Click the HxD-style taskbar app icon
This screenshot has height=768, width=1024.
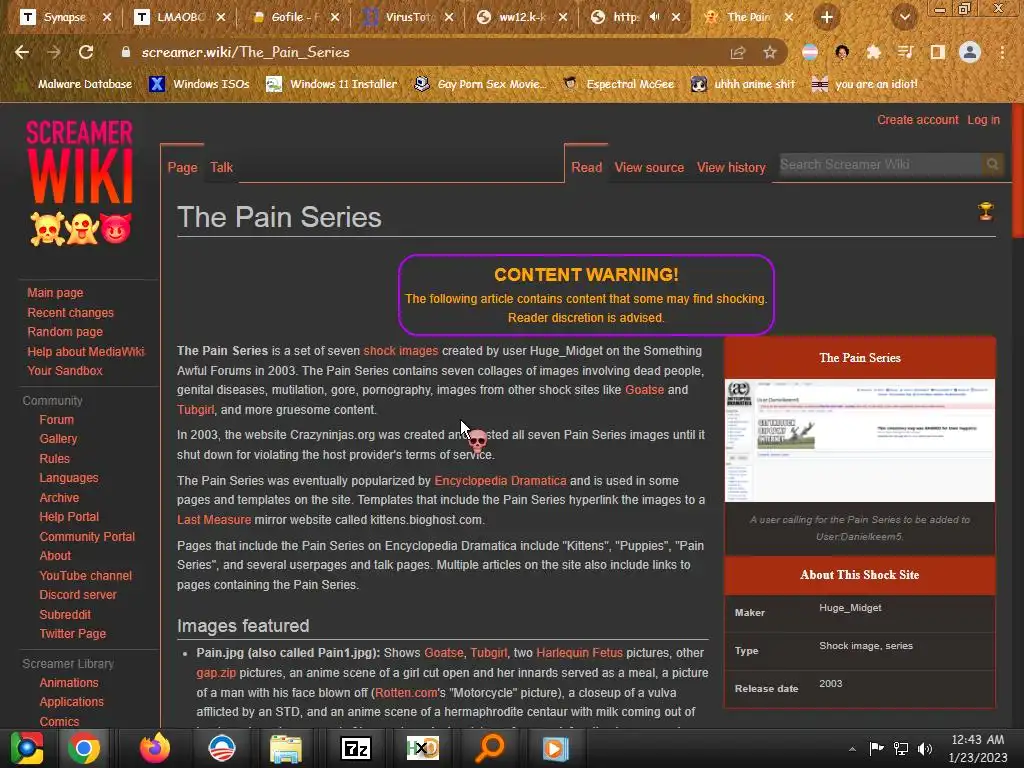[423, 748]
